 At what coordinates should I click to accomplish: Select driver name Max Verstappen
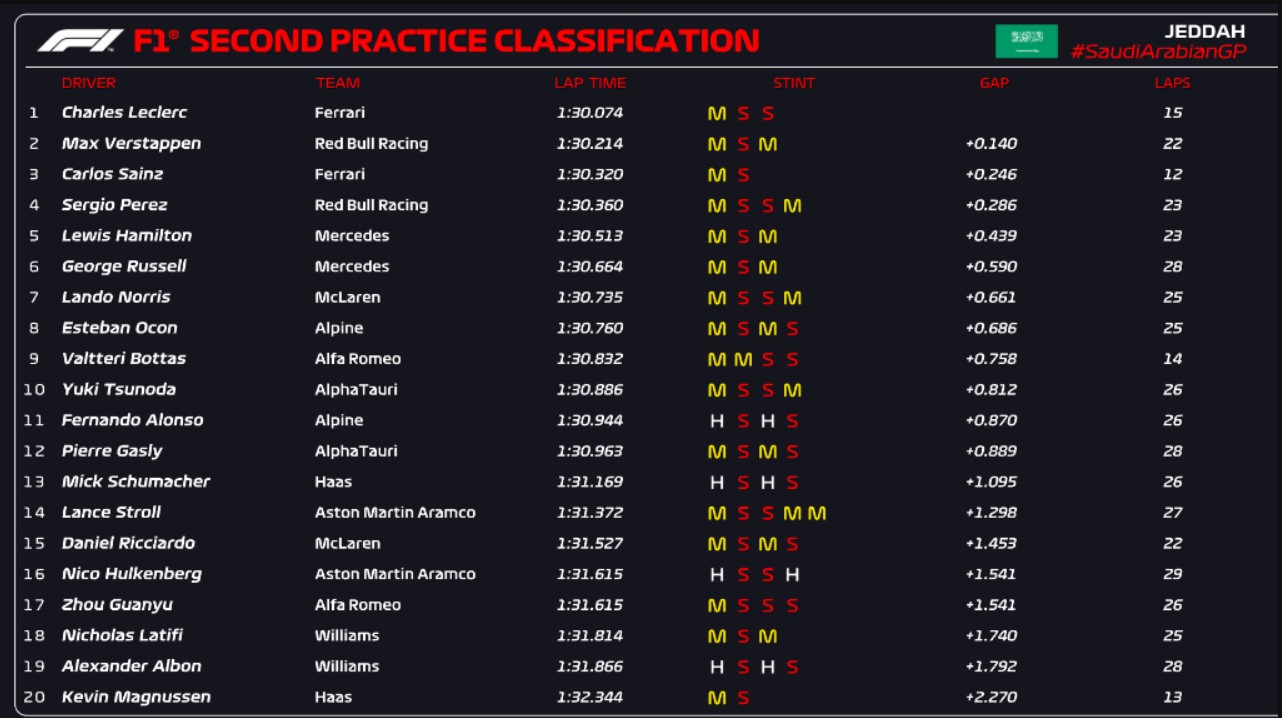(131, 144)
